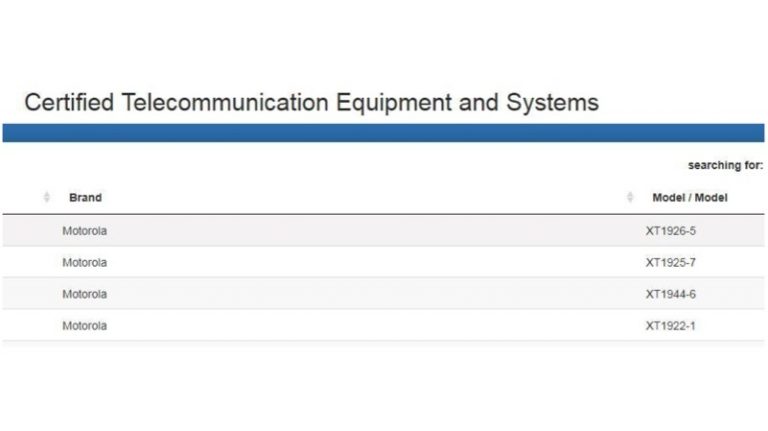Click Motorola in the XT1926-5 row
Screen dimensions: 768x431
click(84, 231)
